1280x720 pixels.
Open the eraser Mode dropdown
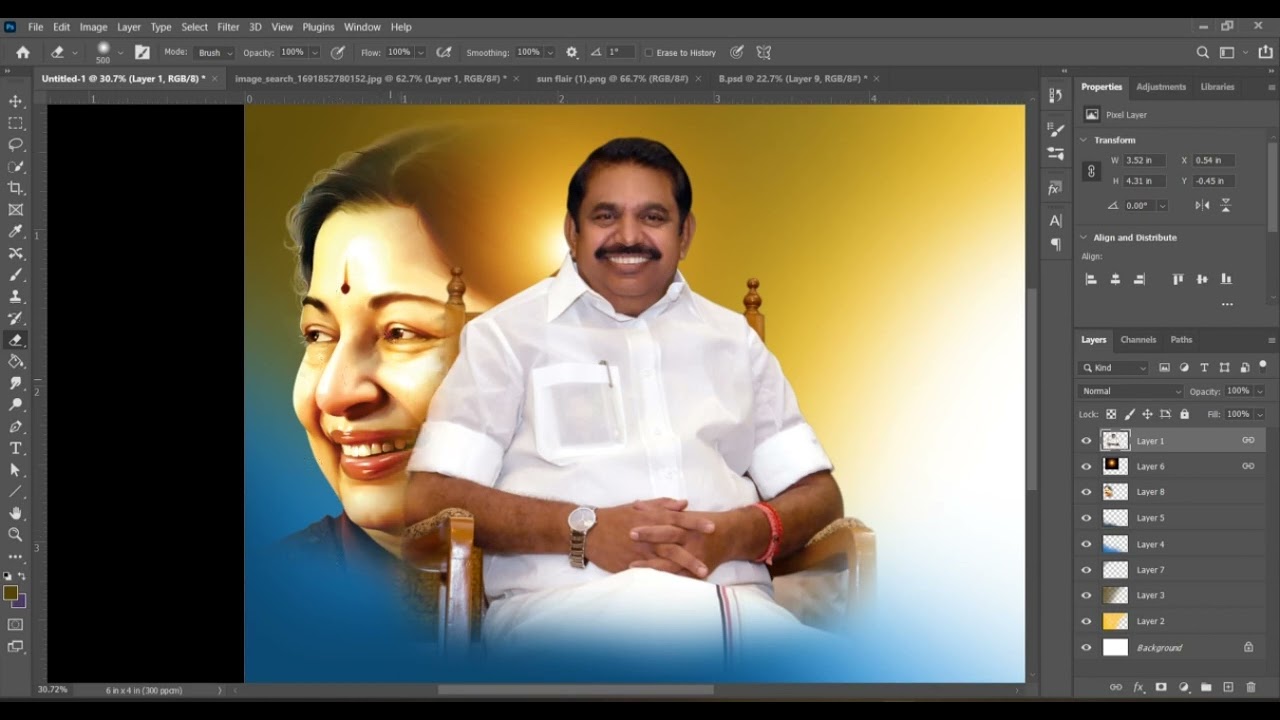coord(214,52)
